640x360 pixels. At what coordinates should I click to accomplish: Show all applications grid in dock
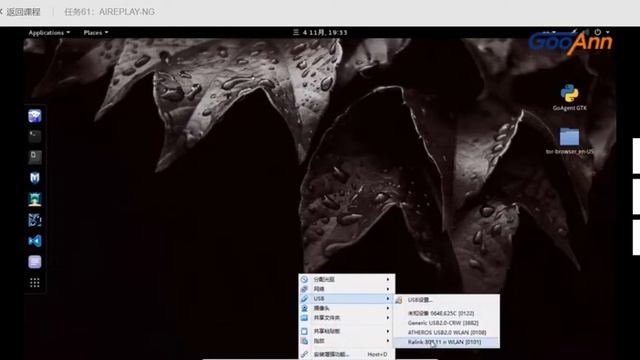pos(35,282)
